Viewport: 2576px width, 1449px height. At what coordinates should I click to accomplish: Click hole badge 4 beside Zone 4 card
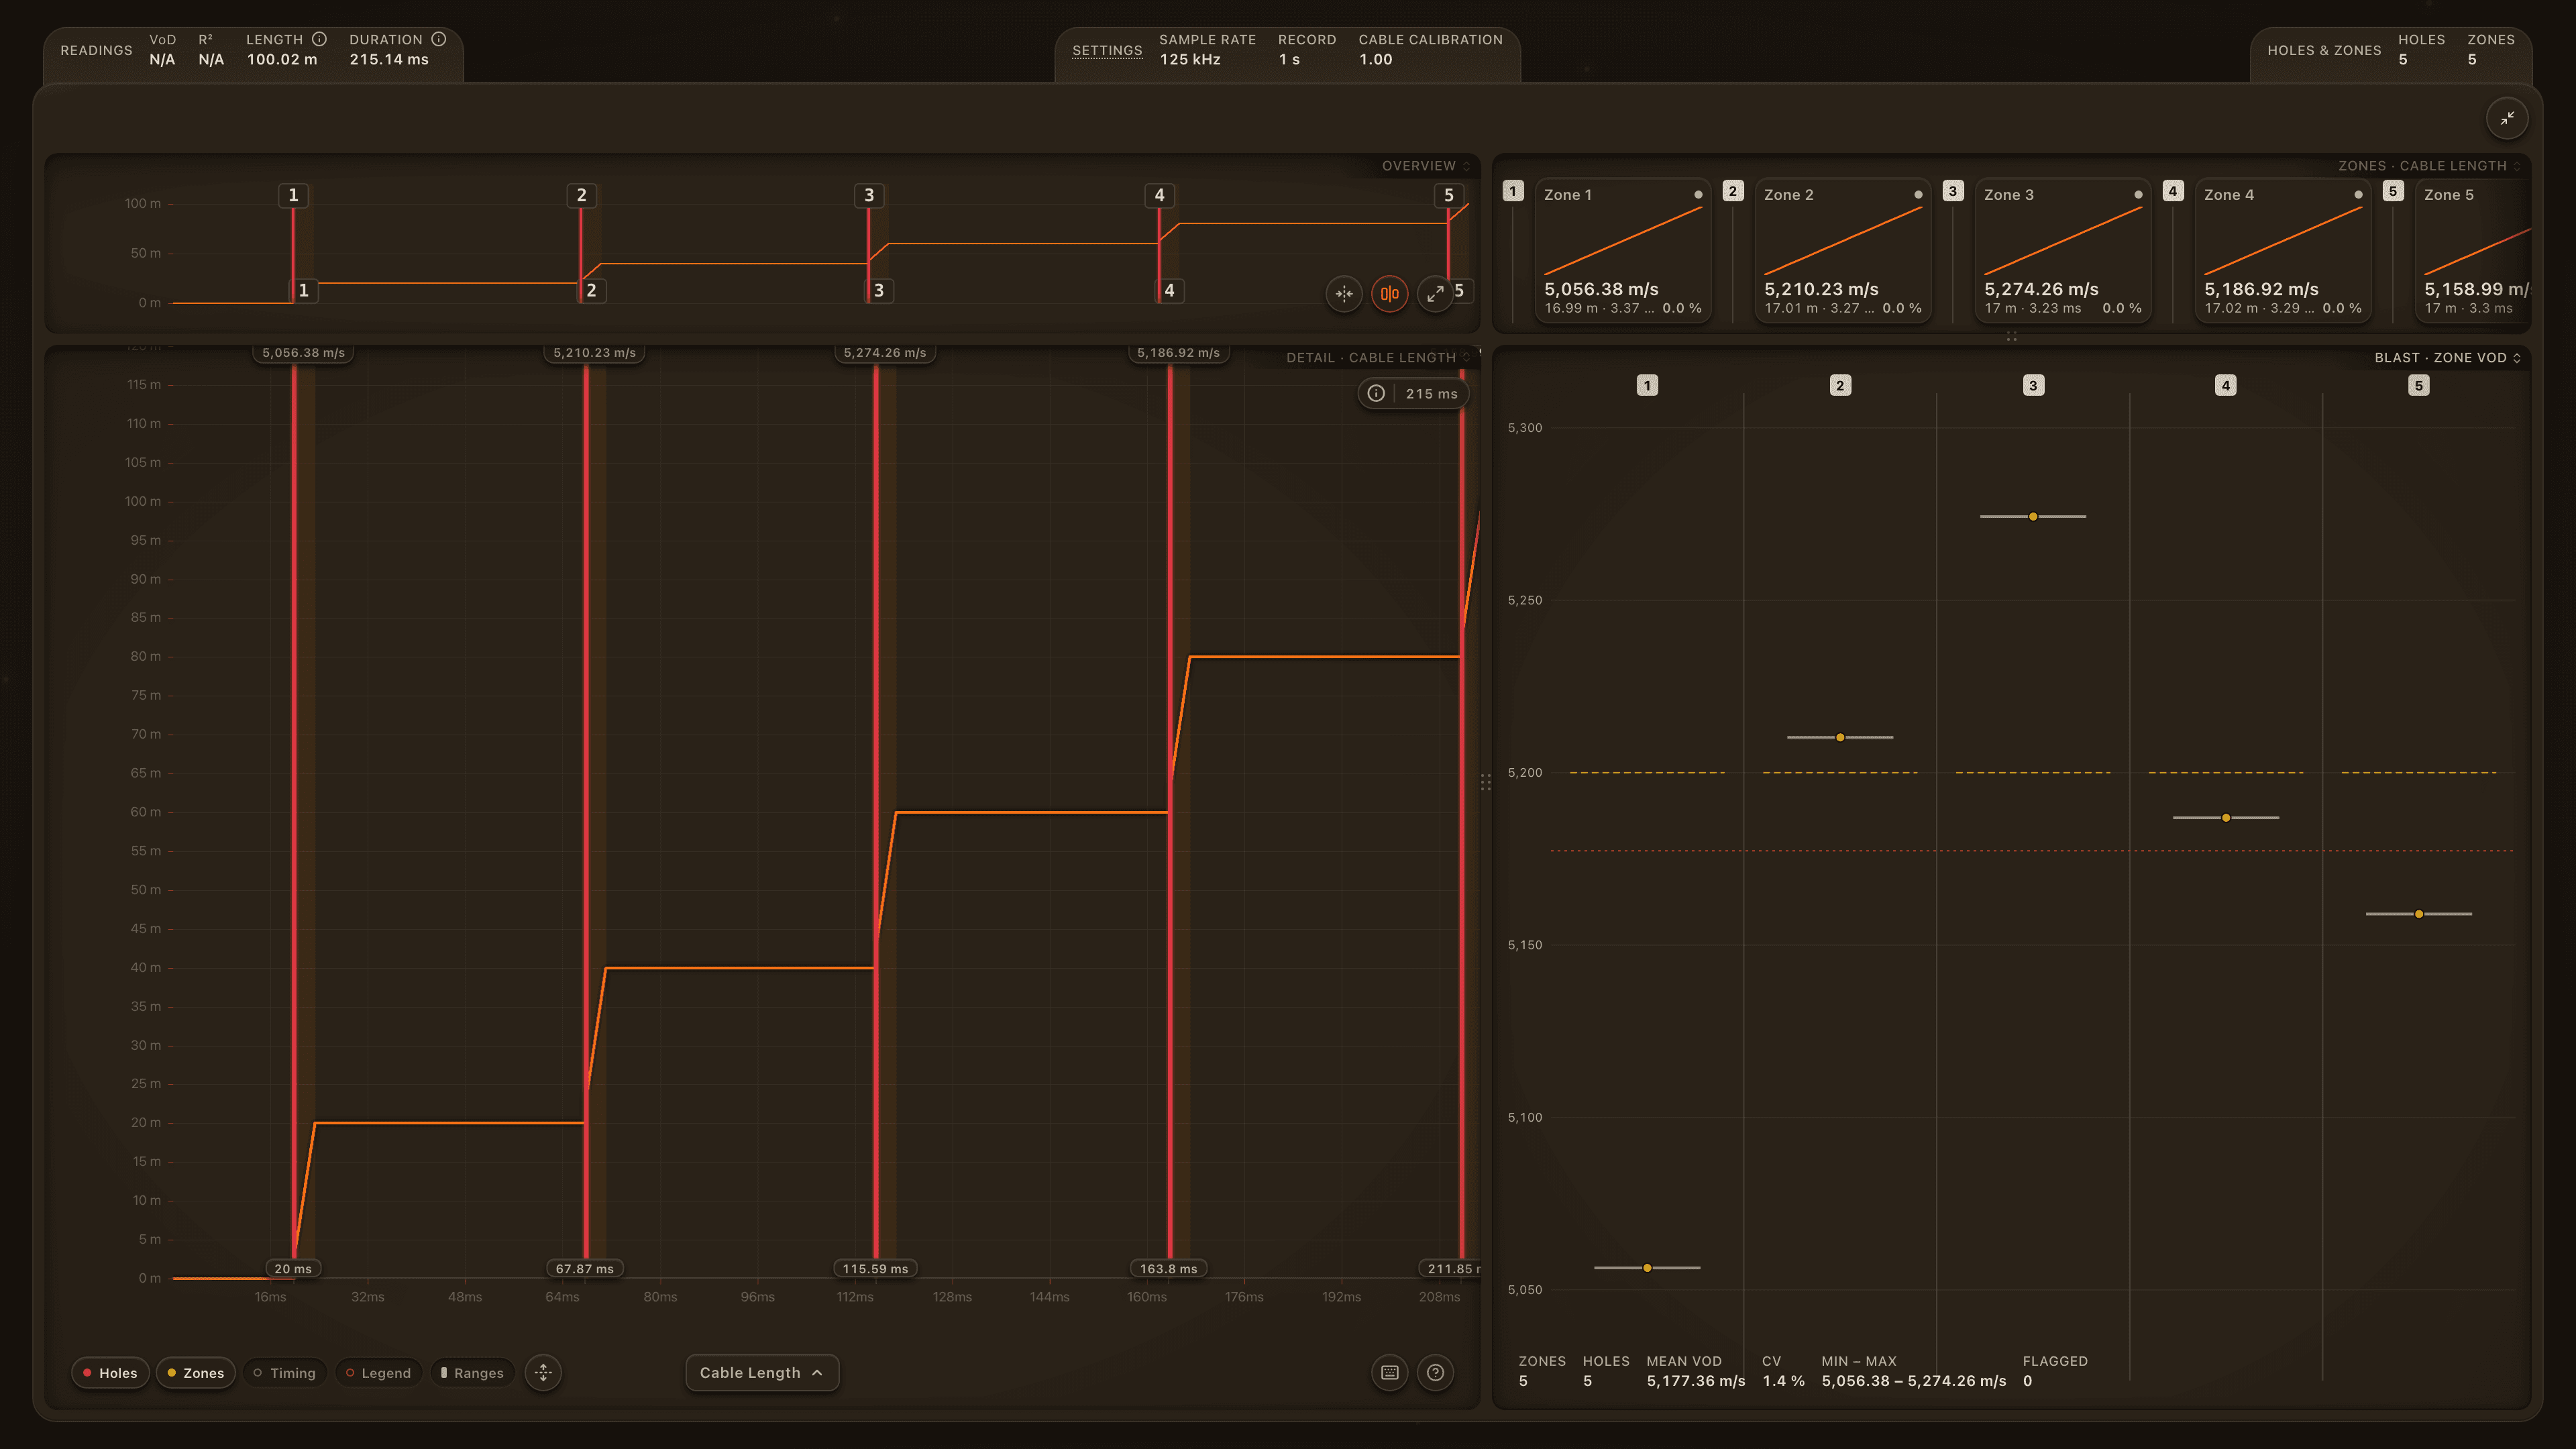[2173, 191]
